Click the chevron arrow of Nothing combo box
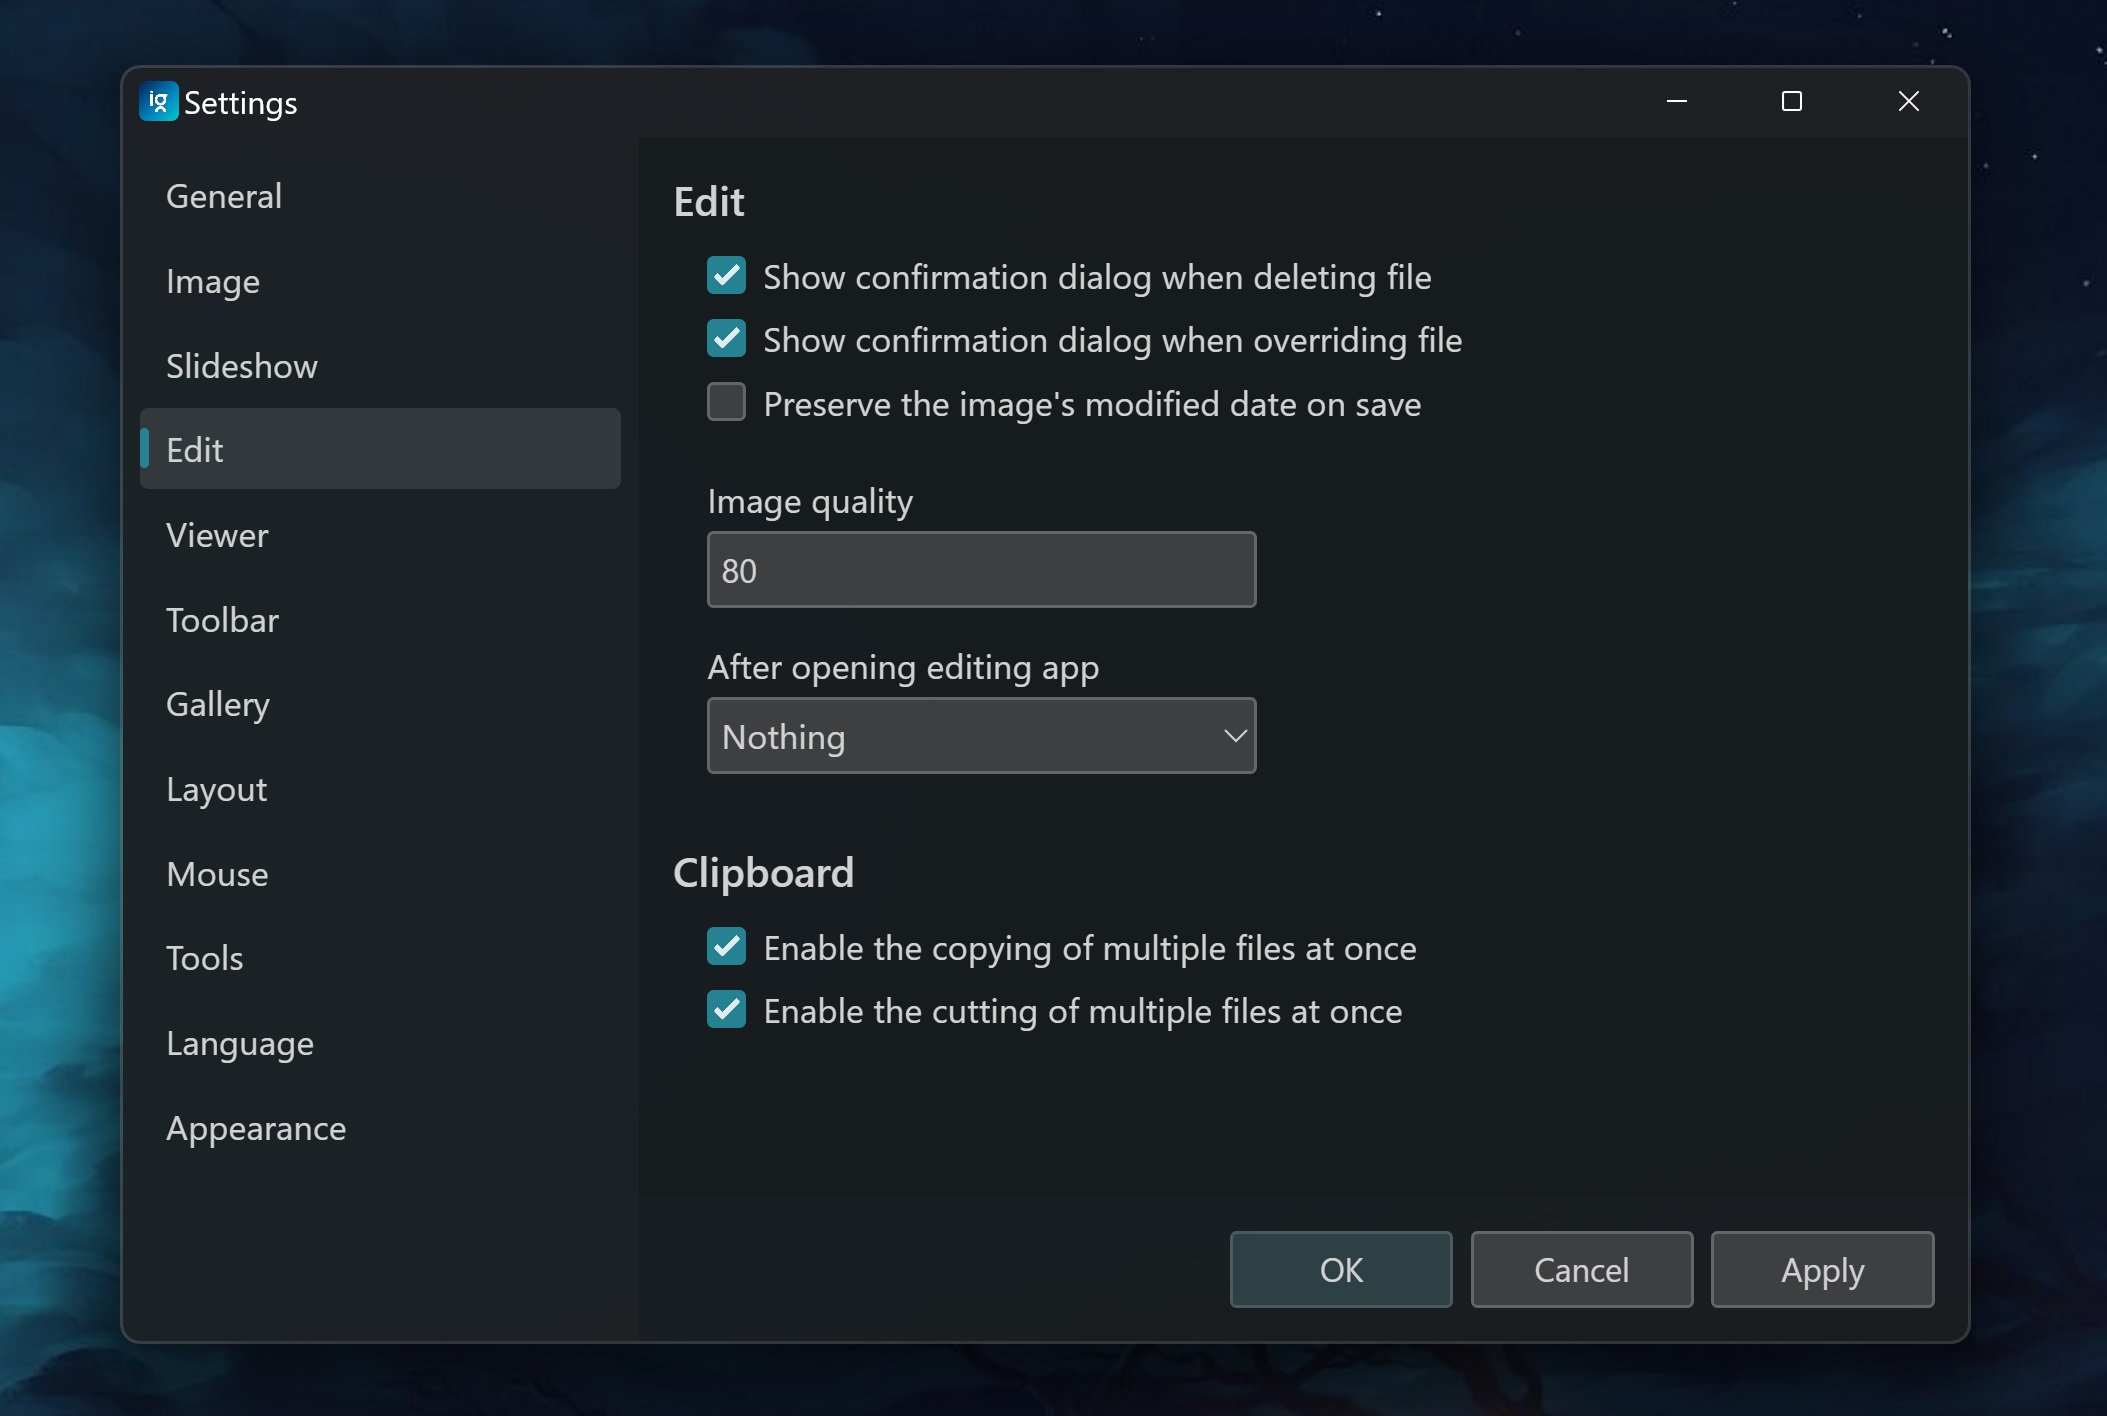The height and width of the screenshot is (1416, 2107). (1234, 736)
